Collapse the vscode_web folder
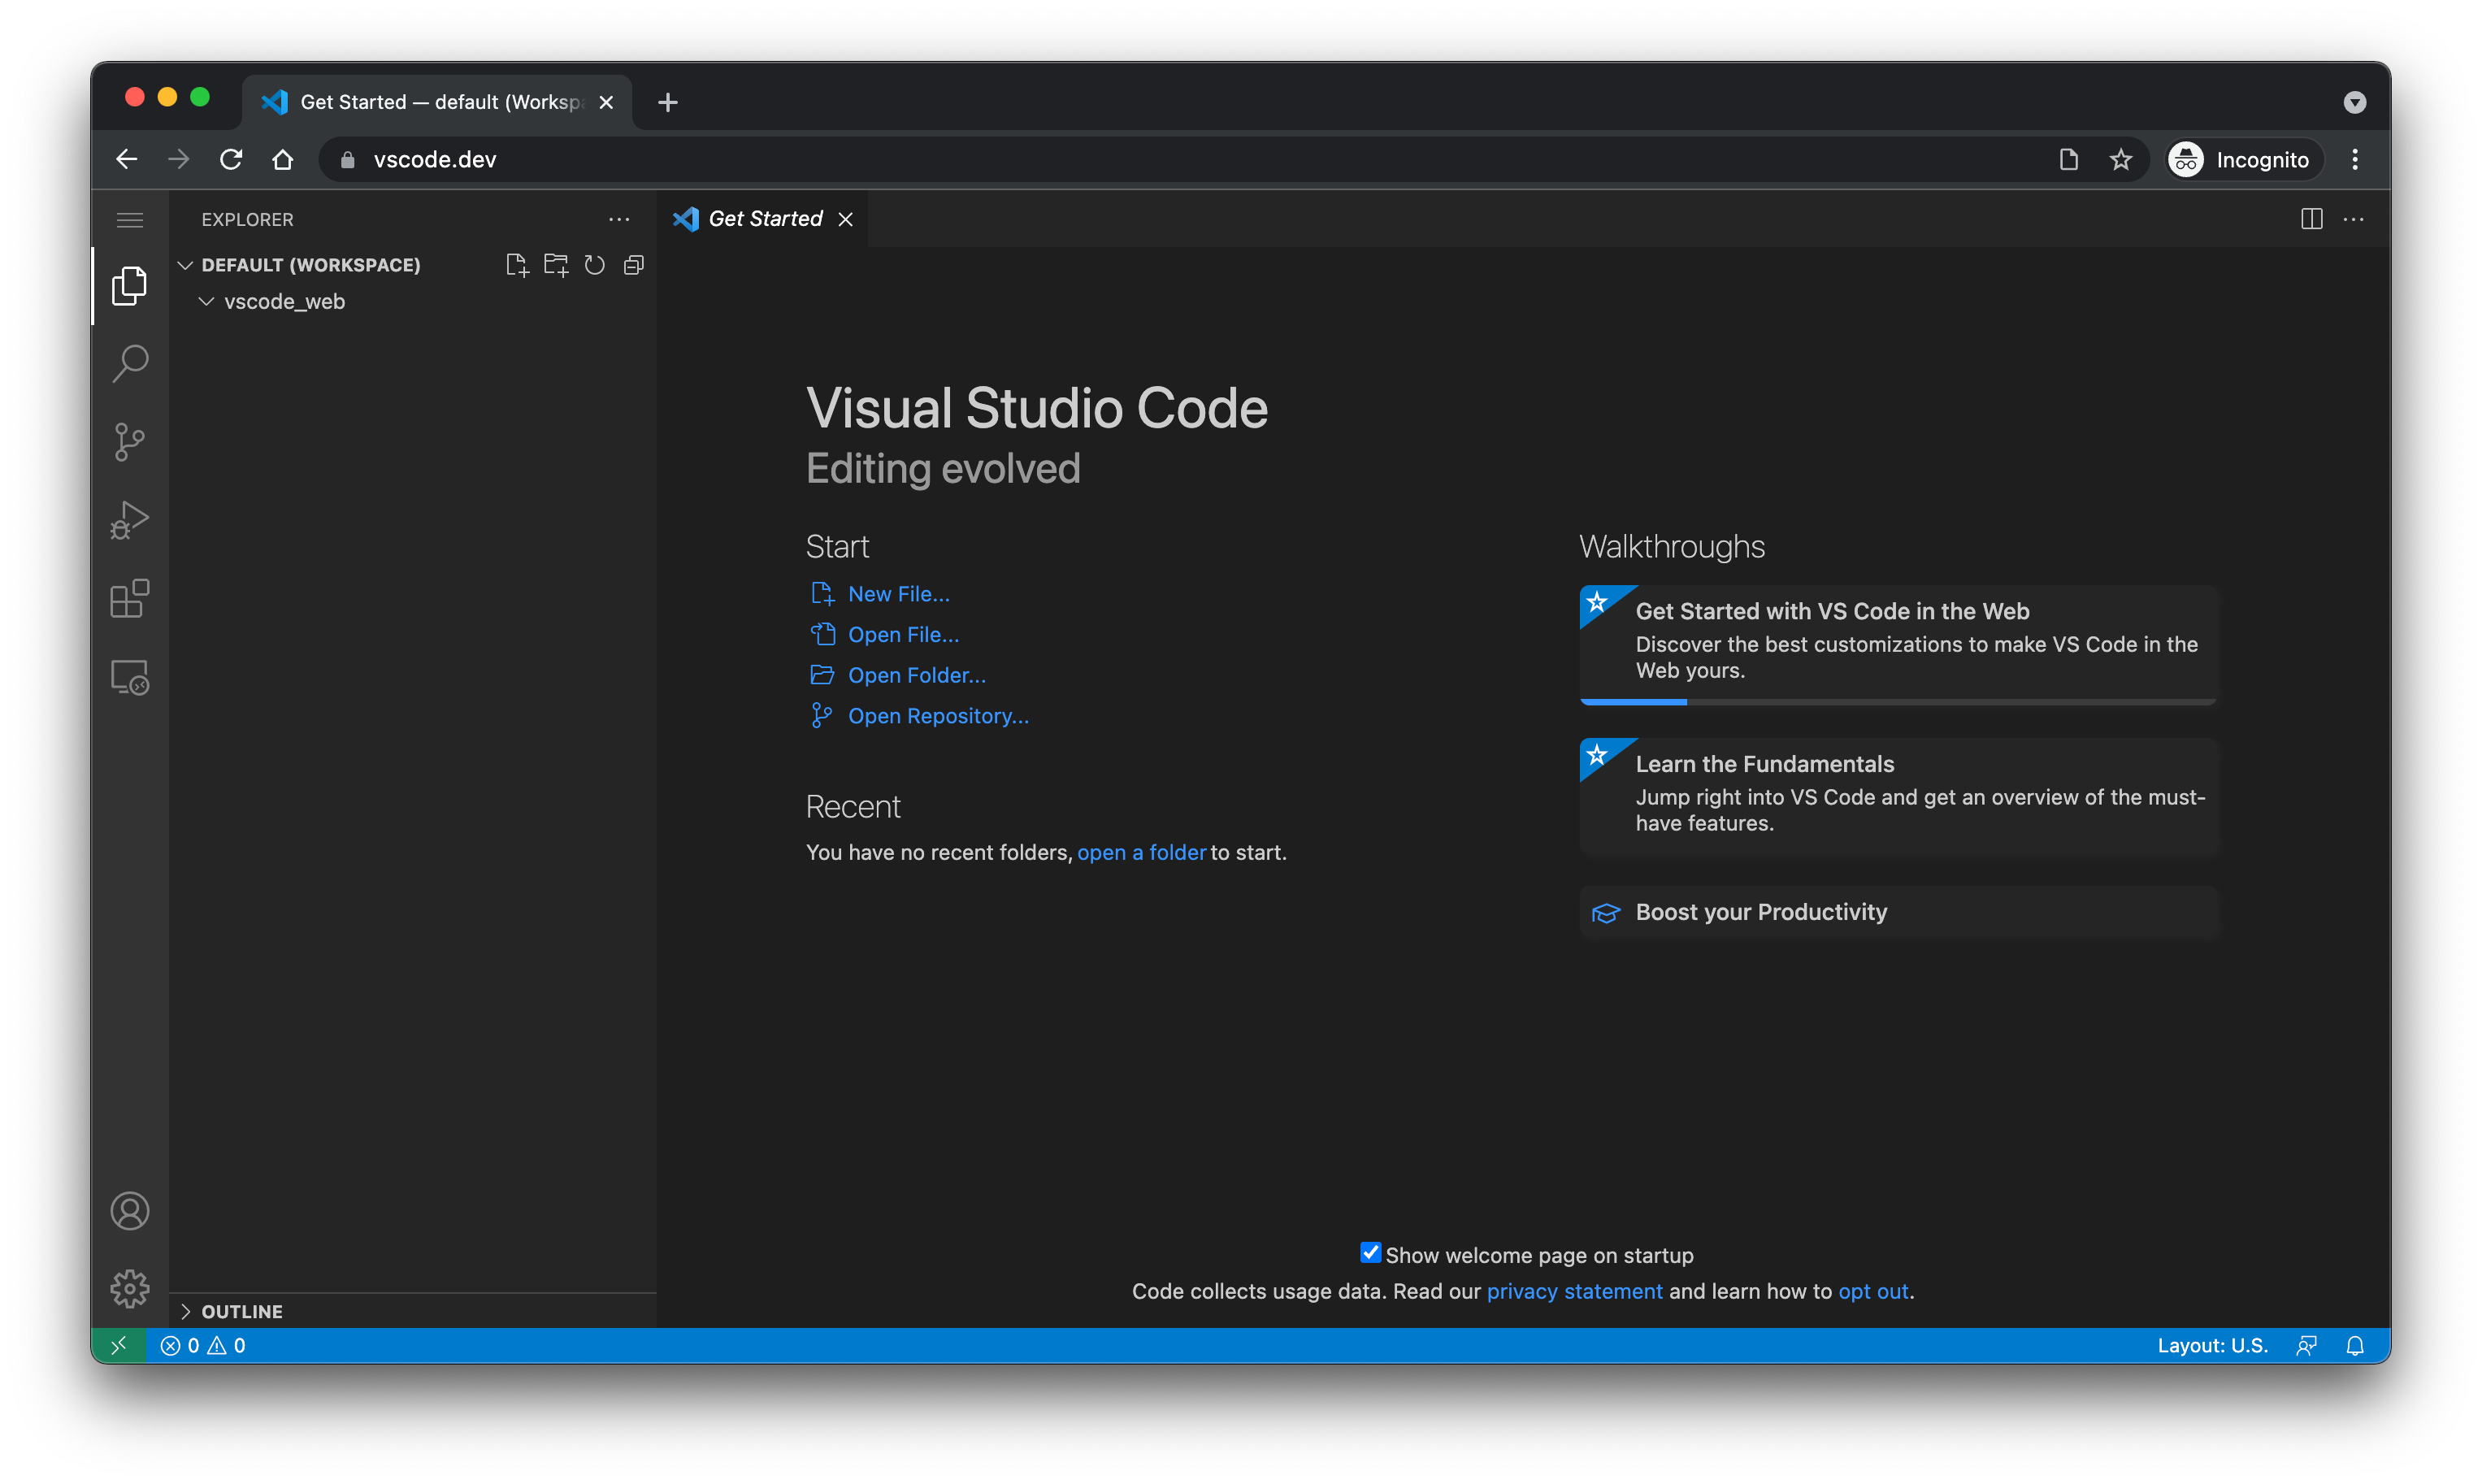 (284, 302)
